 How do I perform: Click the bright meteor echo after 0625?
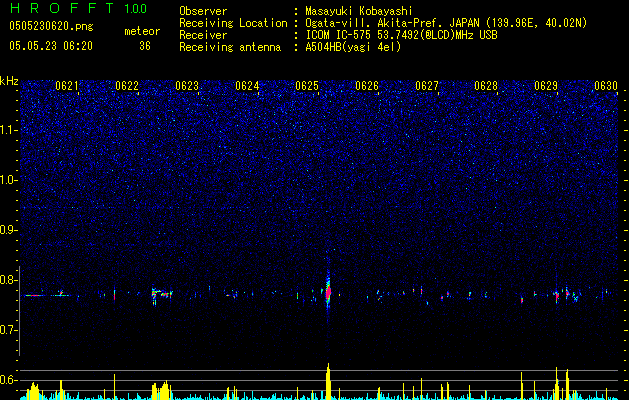tap(328, 292)
